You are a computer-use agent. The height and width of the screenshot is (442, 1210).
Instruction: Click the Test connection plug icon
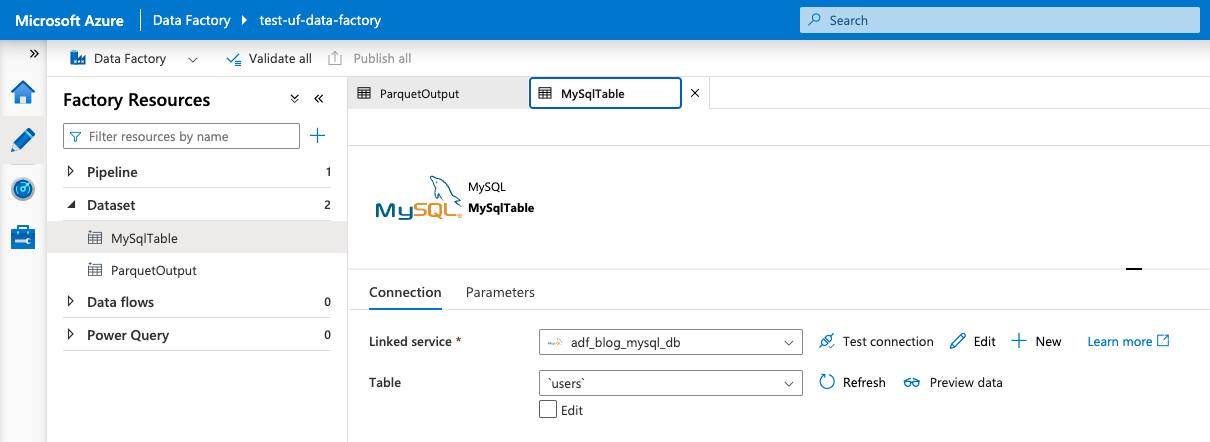827,341
